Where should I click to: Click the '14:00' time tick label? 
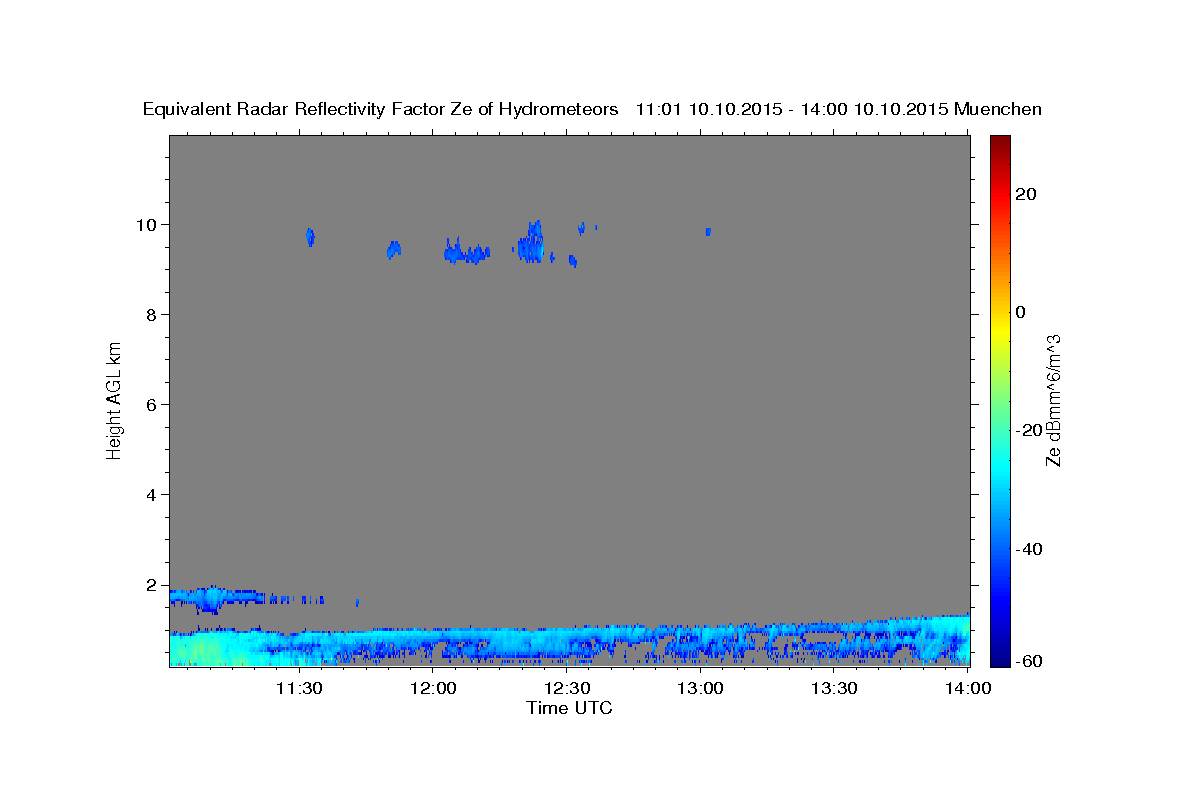pos(968,688)
